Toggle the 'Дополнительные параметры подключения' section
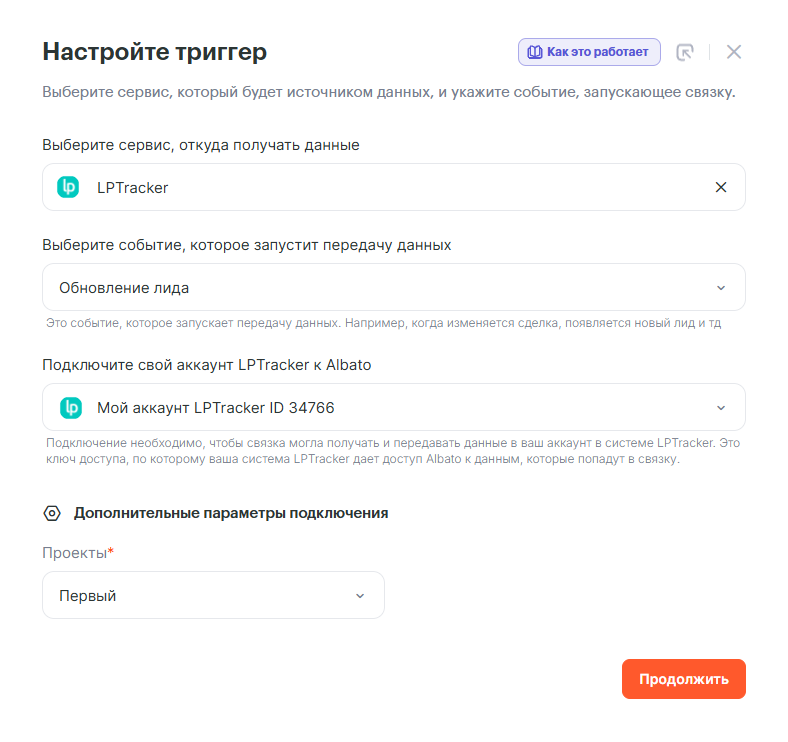This screenshot has height=742, width=788. click(231, 513)
